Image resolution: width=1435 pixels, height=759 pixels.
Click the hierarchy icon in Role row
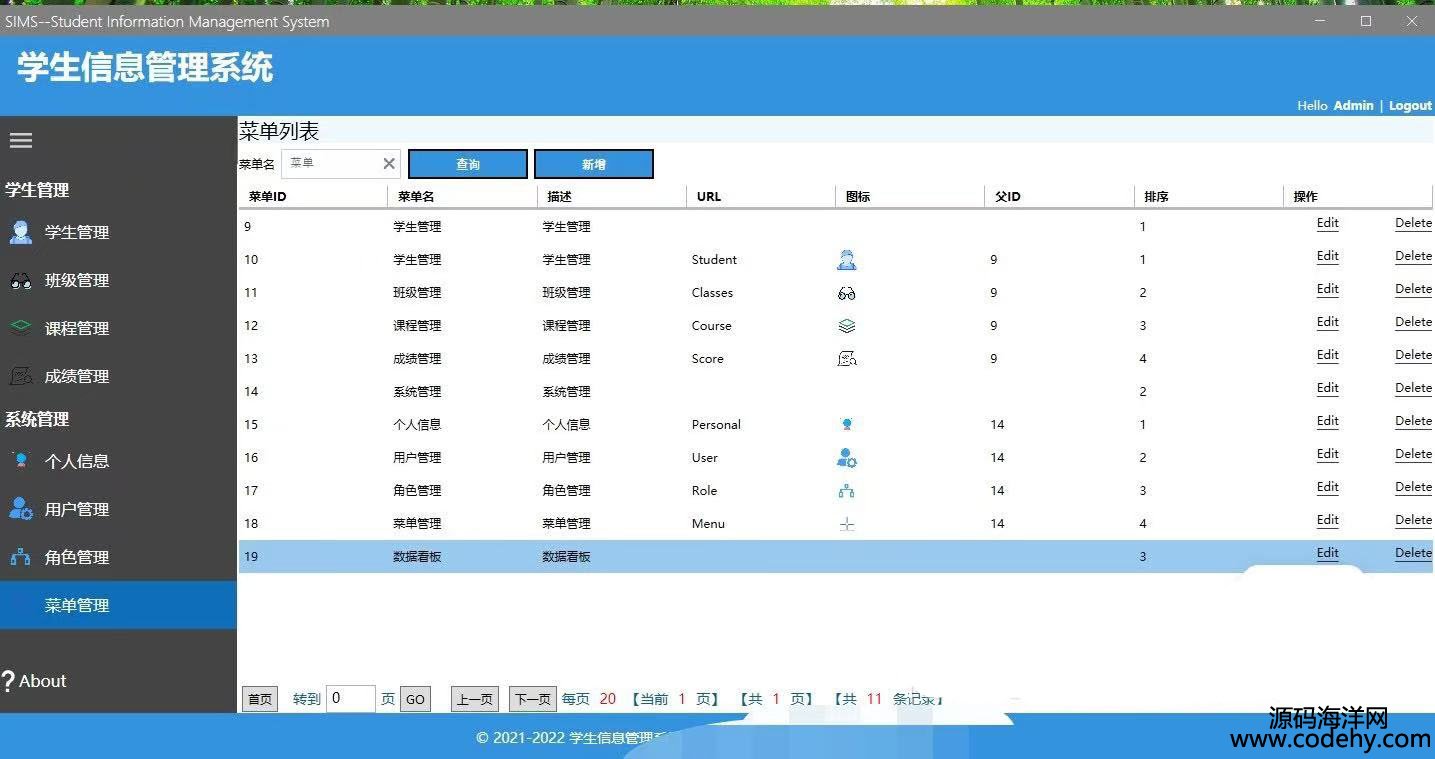point(847,491)
